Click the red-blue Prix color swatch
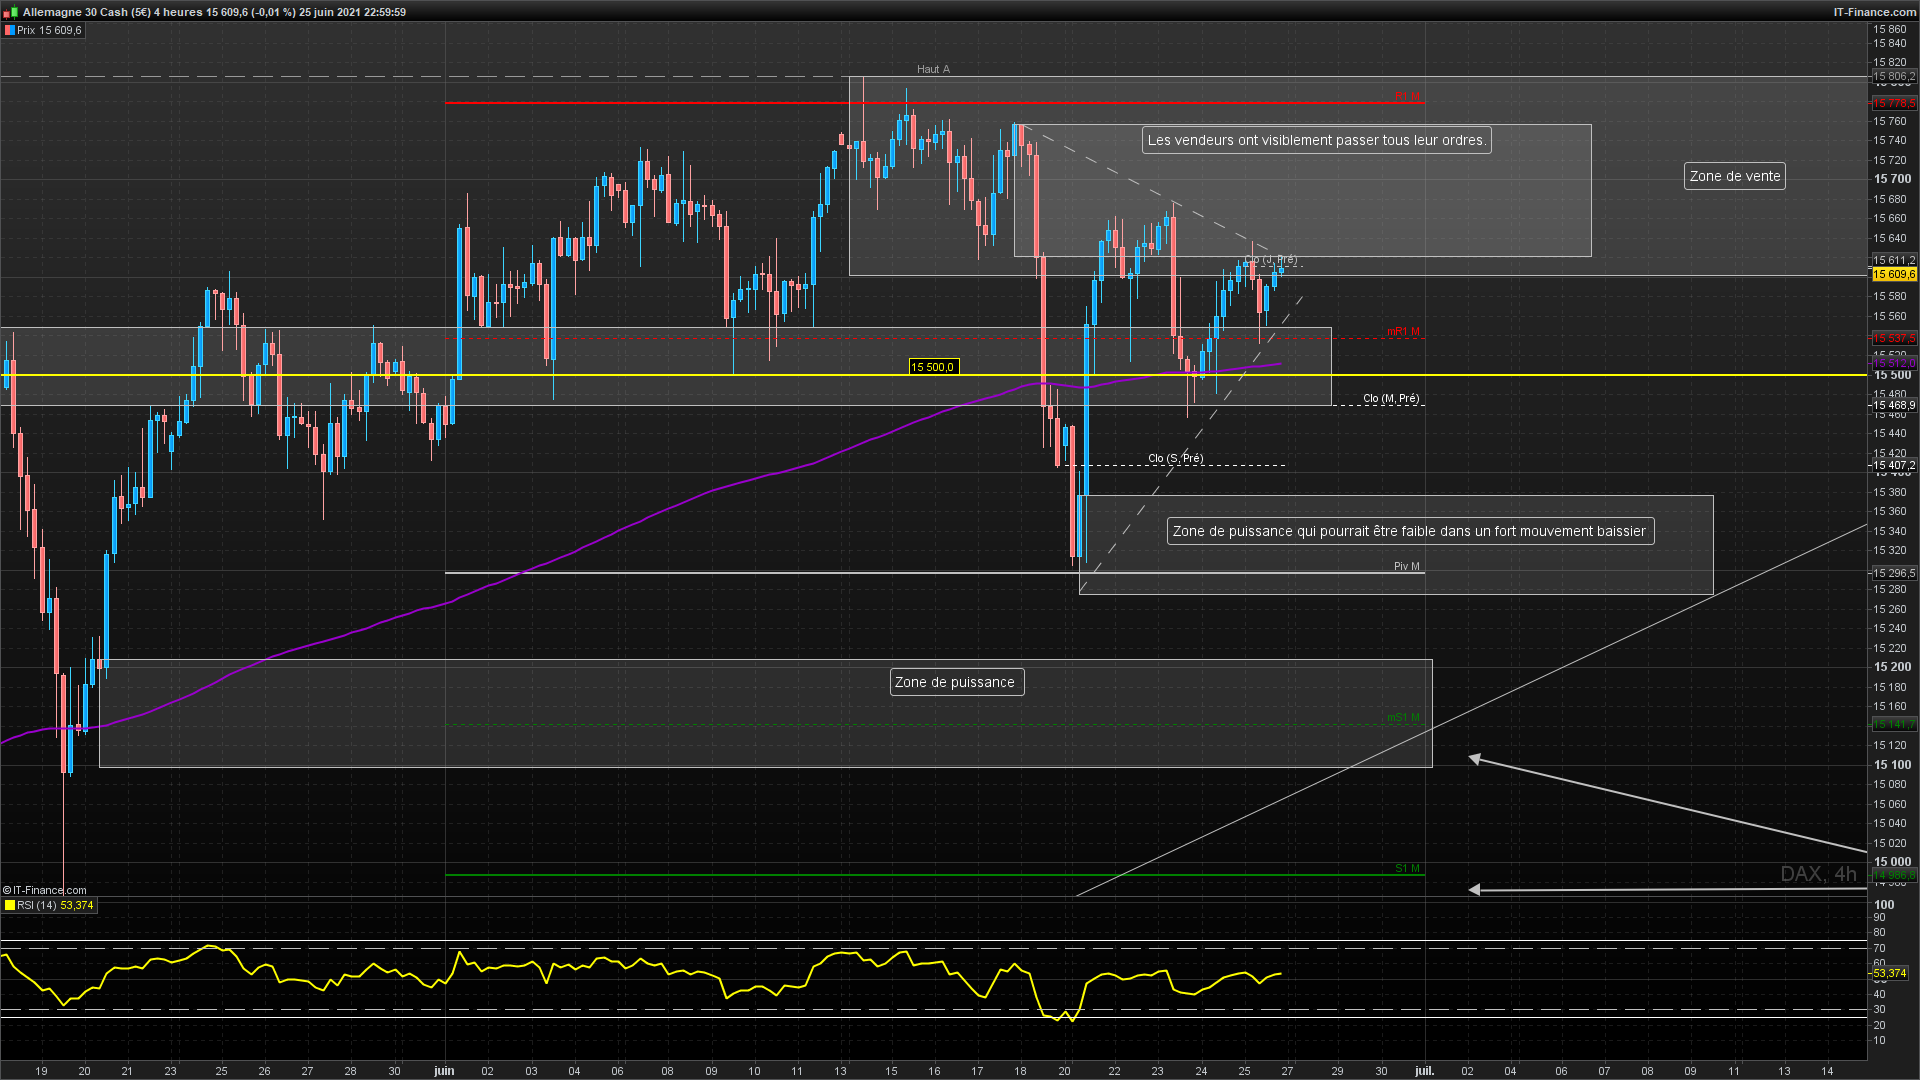The image size is (1920, 1080). tap(9, 31)
